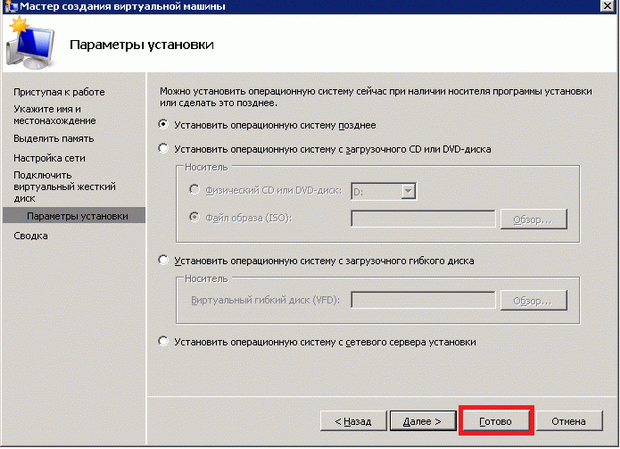Select 'Установить операционную систему позднее' radio button
The height and width of the screenshot is (449, 620).
[x=165, y=125]
